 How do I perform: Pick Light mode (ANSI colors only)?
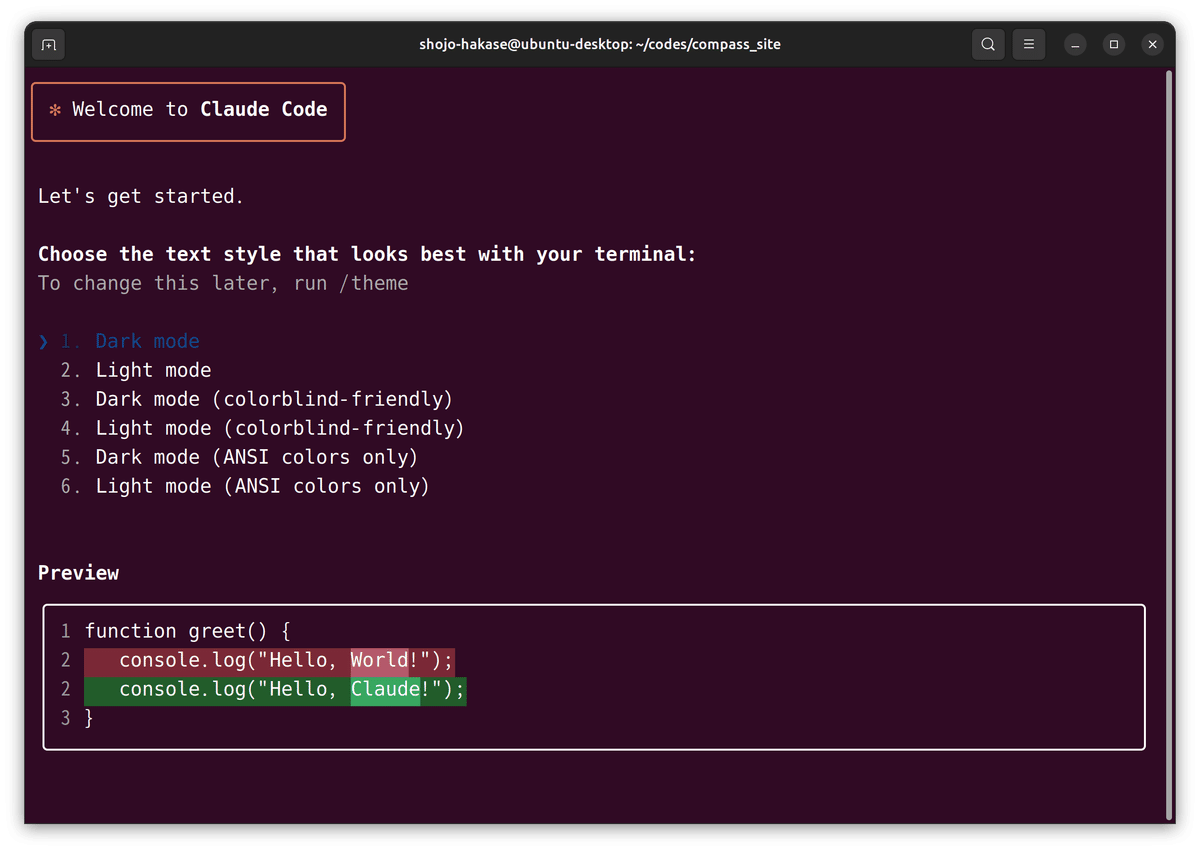[262, 487]
